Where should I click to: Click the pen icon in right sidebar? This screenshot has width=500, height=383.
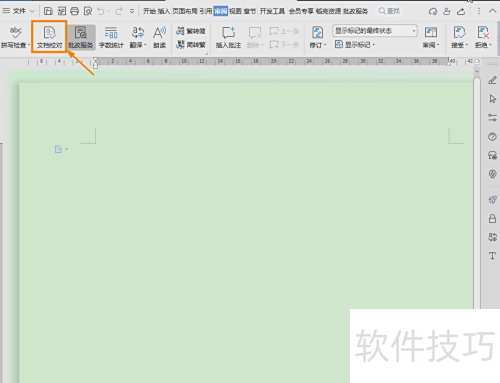[x=492, y=80]
